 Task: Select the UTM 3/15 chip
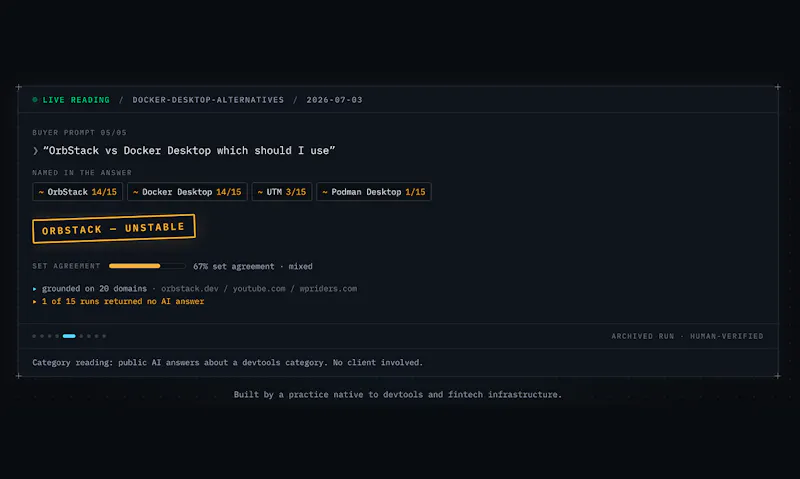pyautogui.click(x=282, y=192)
